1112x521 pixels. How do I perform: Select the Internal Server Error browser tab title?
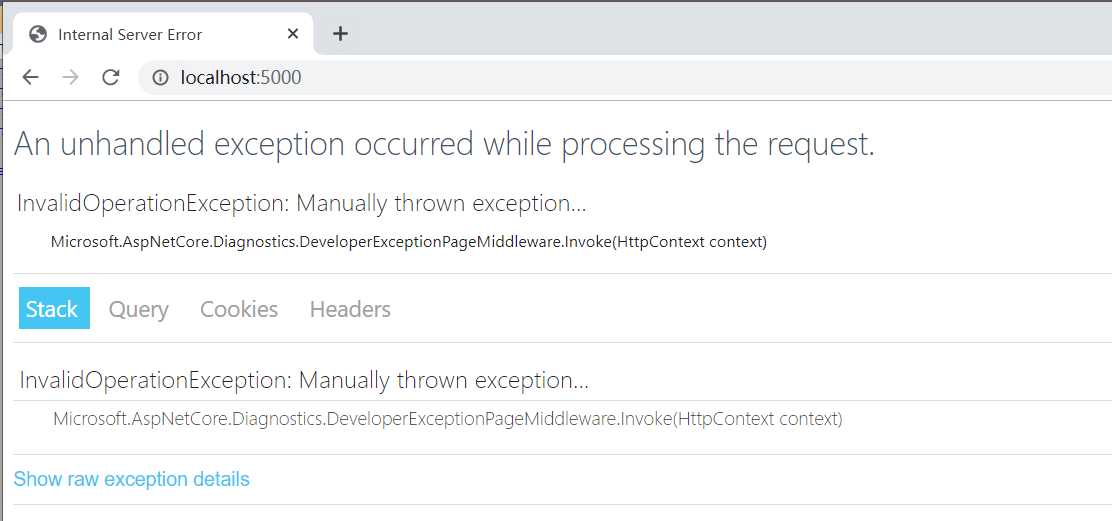[130, 34]
